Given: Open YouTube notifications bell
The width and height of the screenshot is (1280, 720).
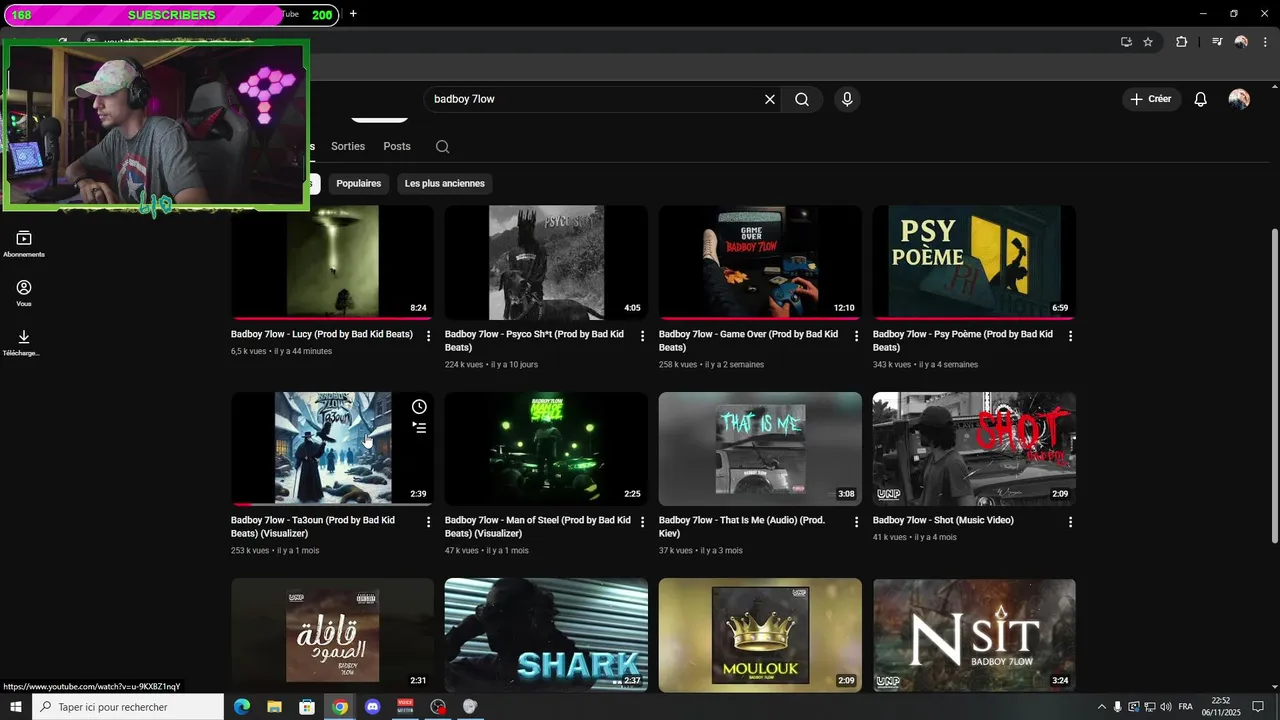Looking at the screenshot, I should coord(1201,99).
